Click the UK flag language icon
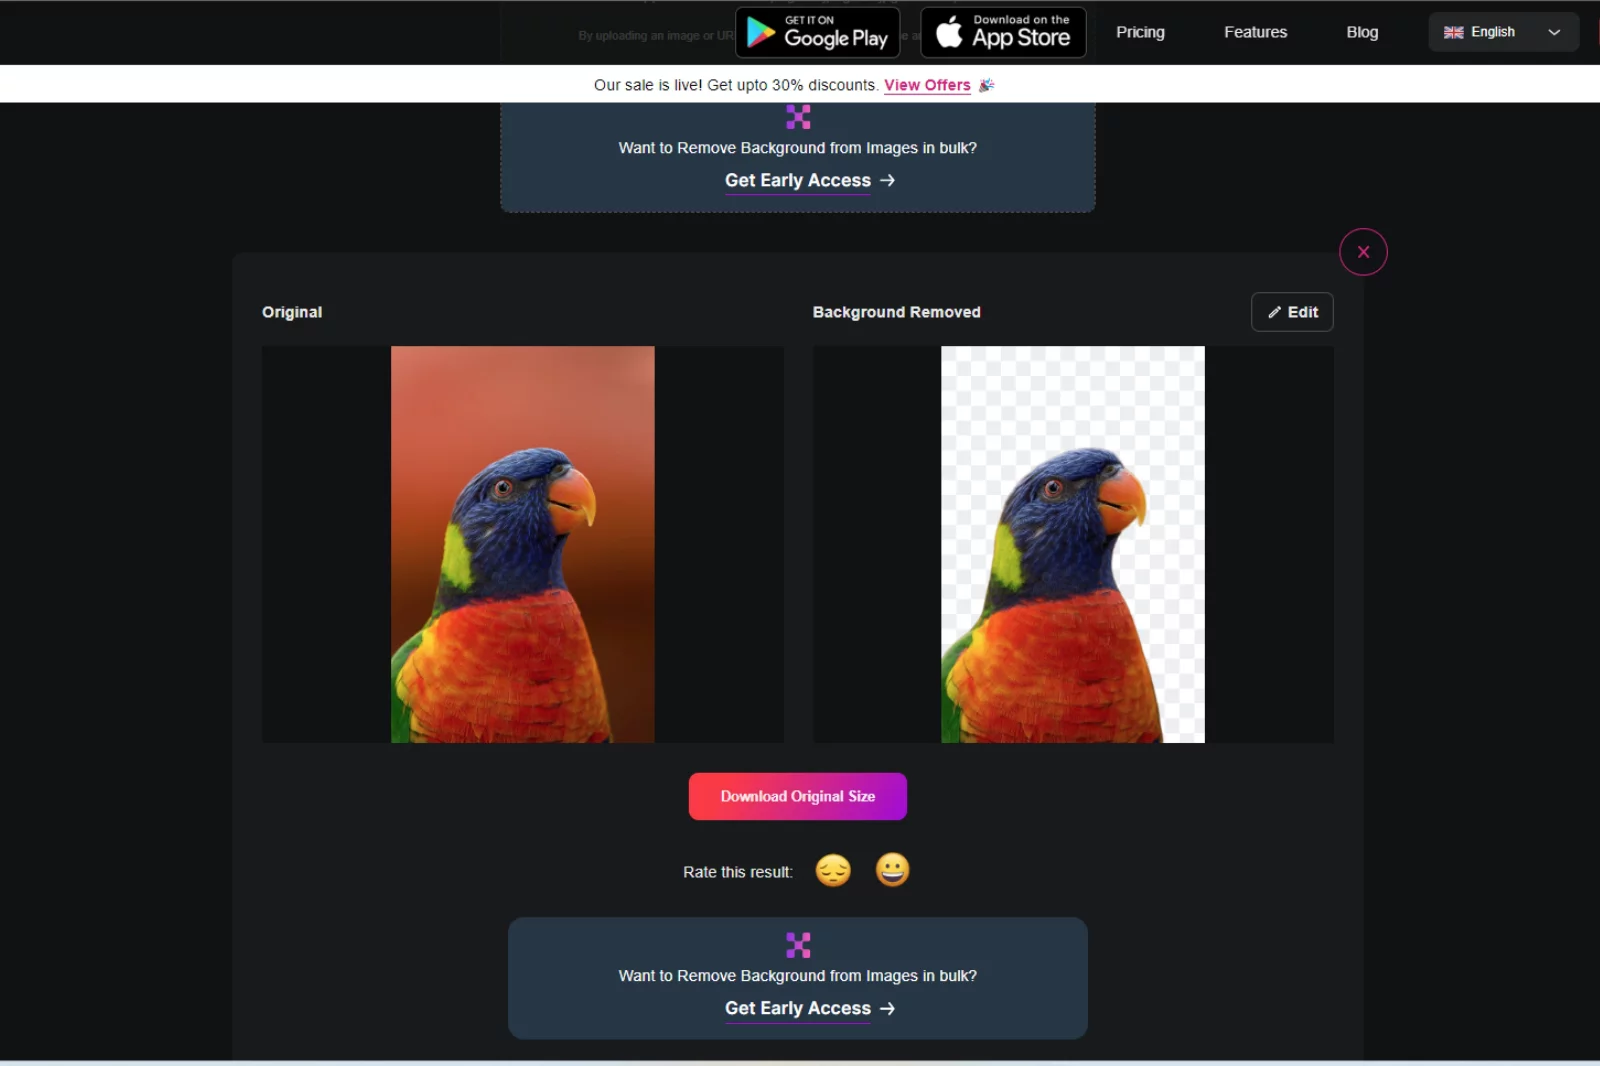 [1453, 32]
